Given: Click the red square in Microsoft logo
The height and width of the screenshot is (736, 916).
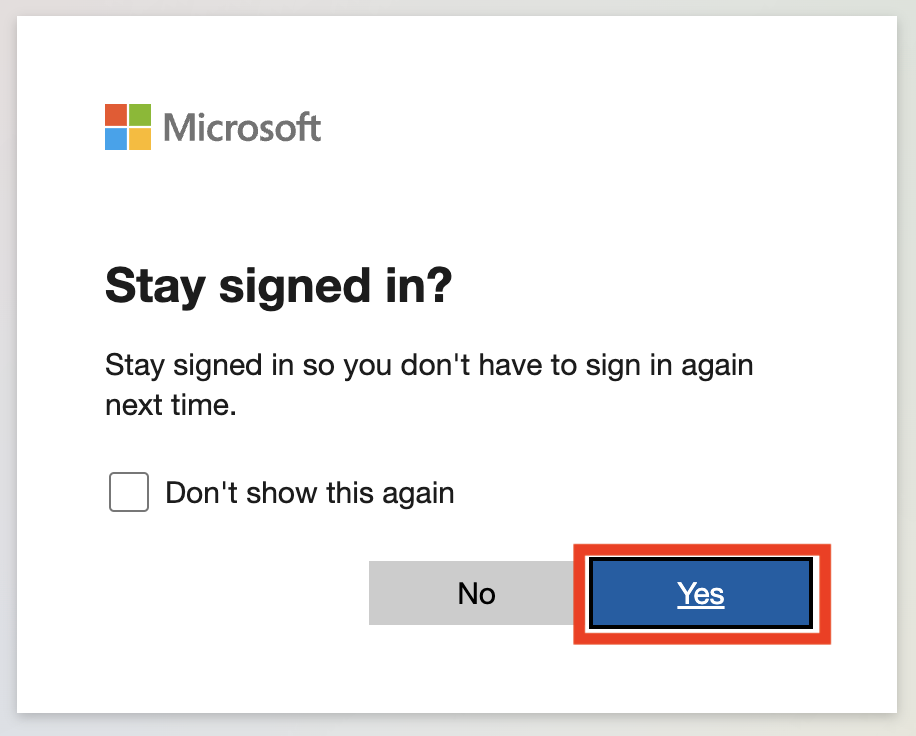Looking at the screenshot, I should pos(115,113).
